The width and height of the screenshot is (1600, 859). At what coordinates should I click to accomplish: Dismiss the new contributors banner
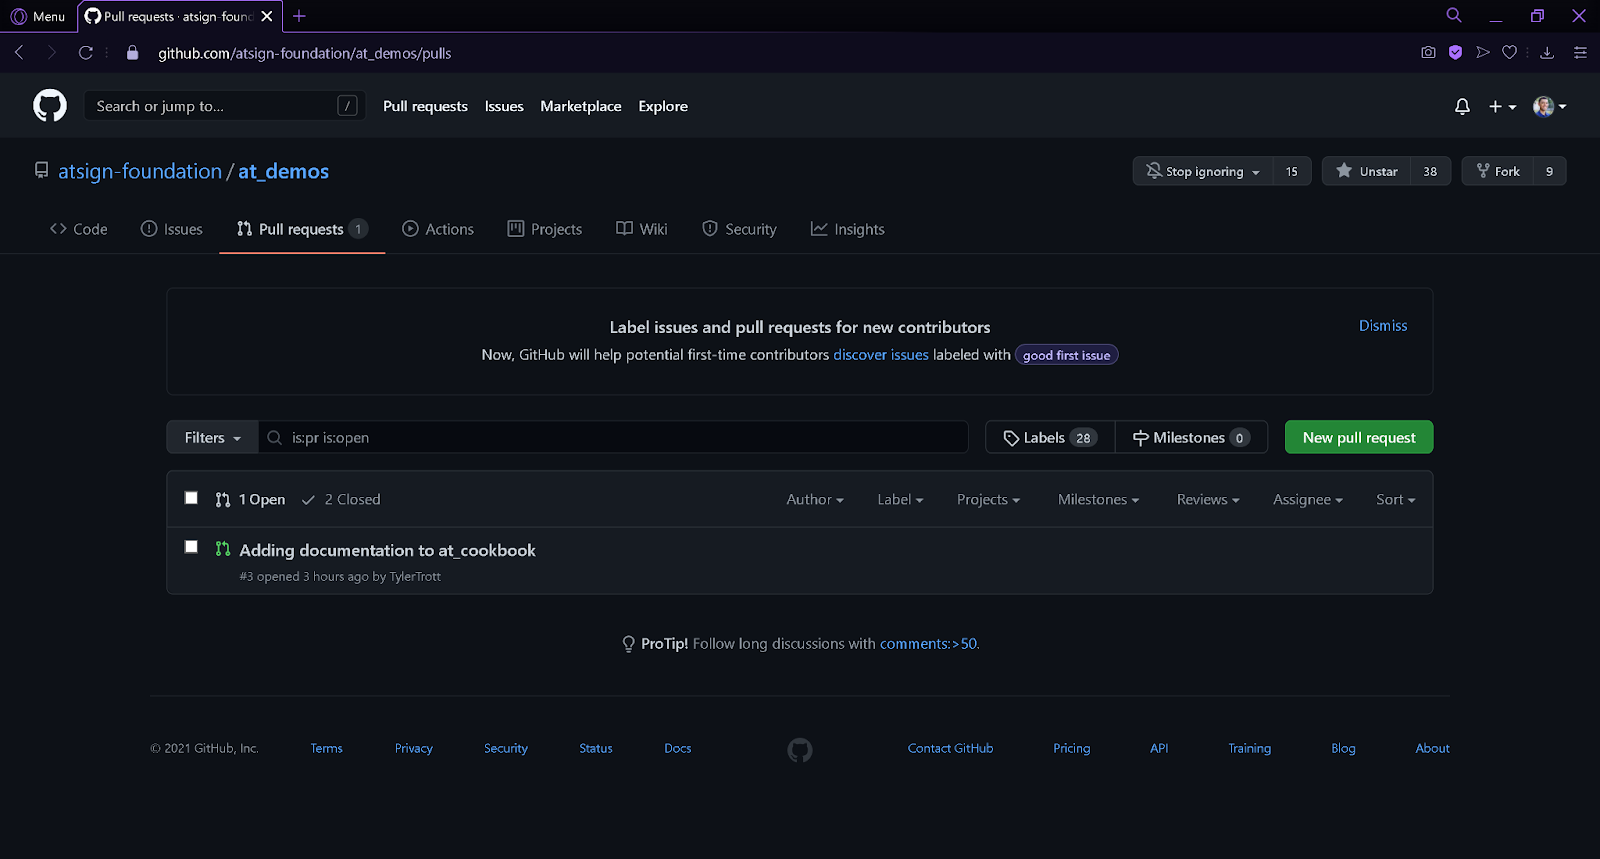tap(1383, 326)
